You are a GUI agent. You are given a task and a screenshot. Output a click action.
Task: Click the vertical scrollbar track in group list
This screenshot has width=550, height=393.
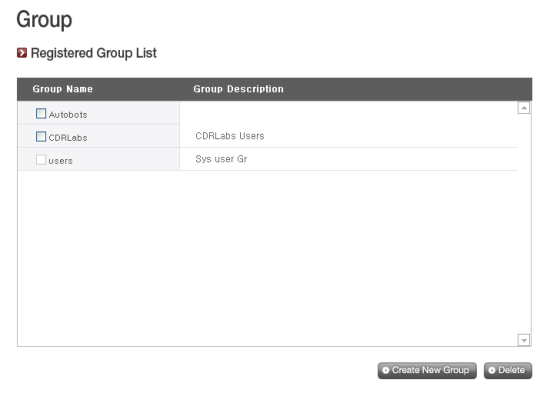[524, 224]
